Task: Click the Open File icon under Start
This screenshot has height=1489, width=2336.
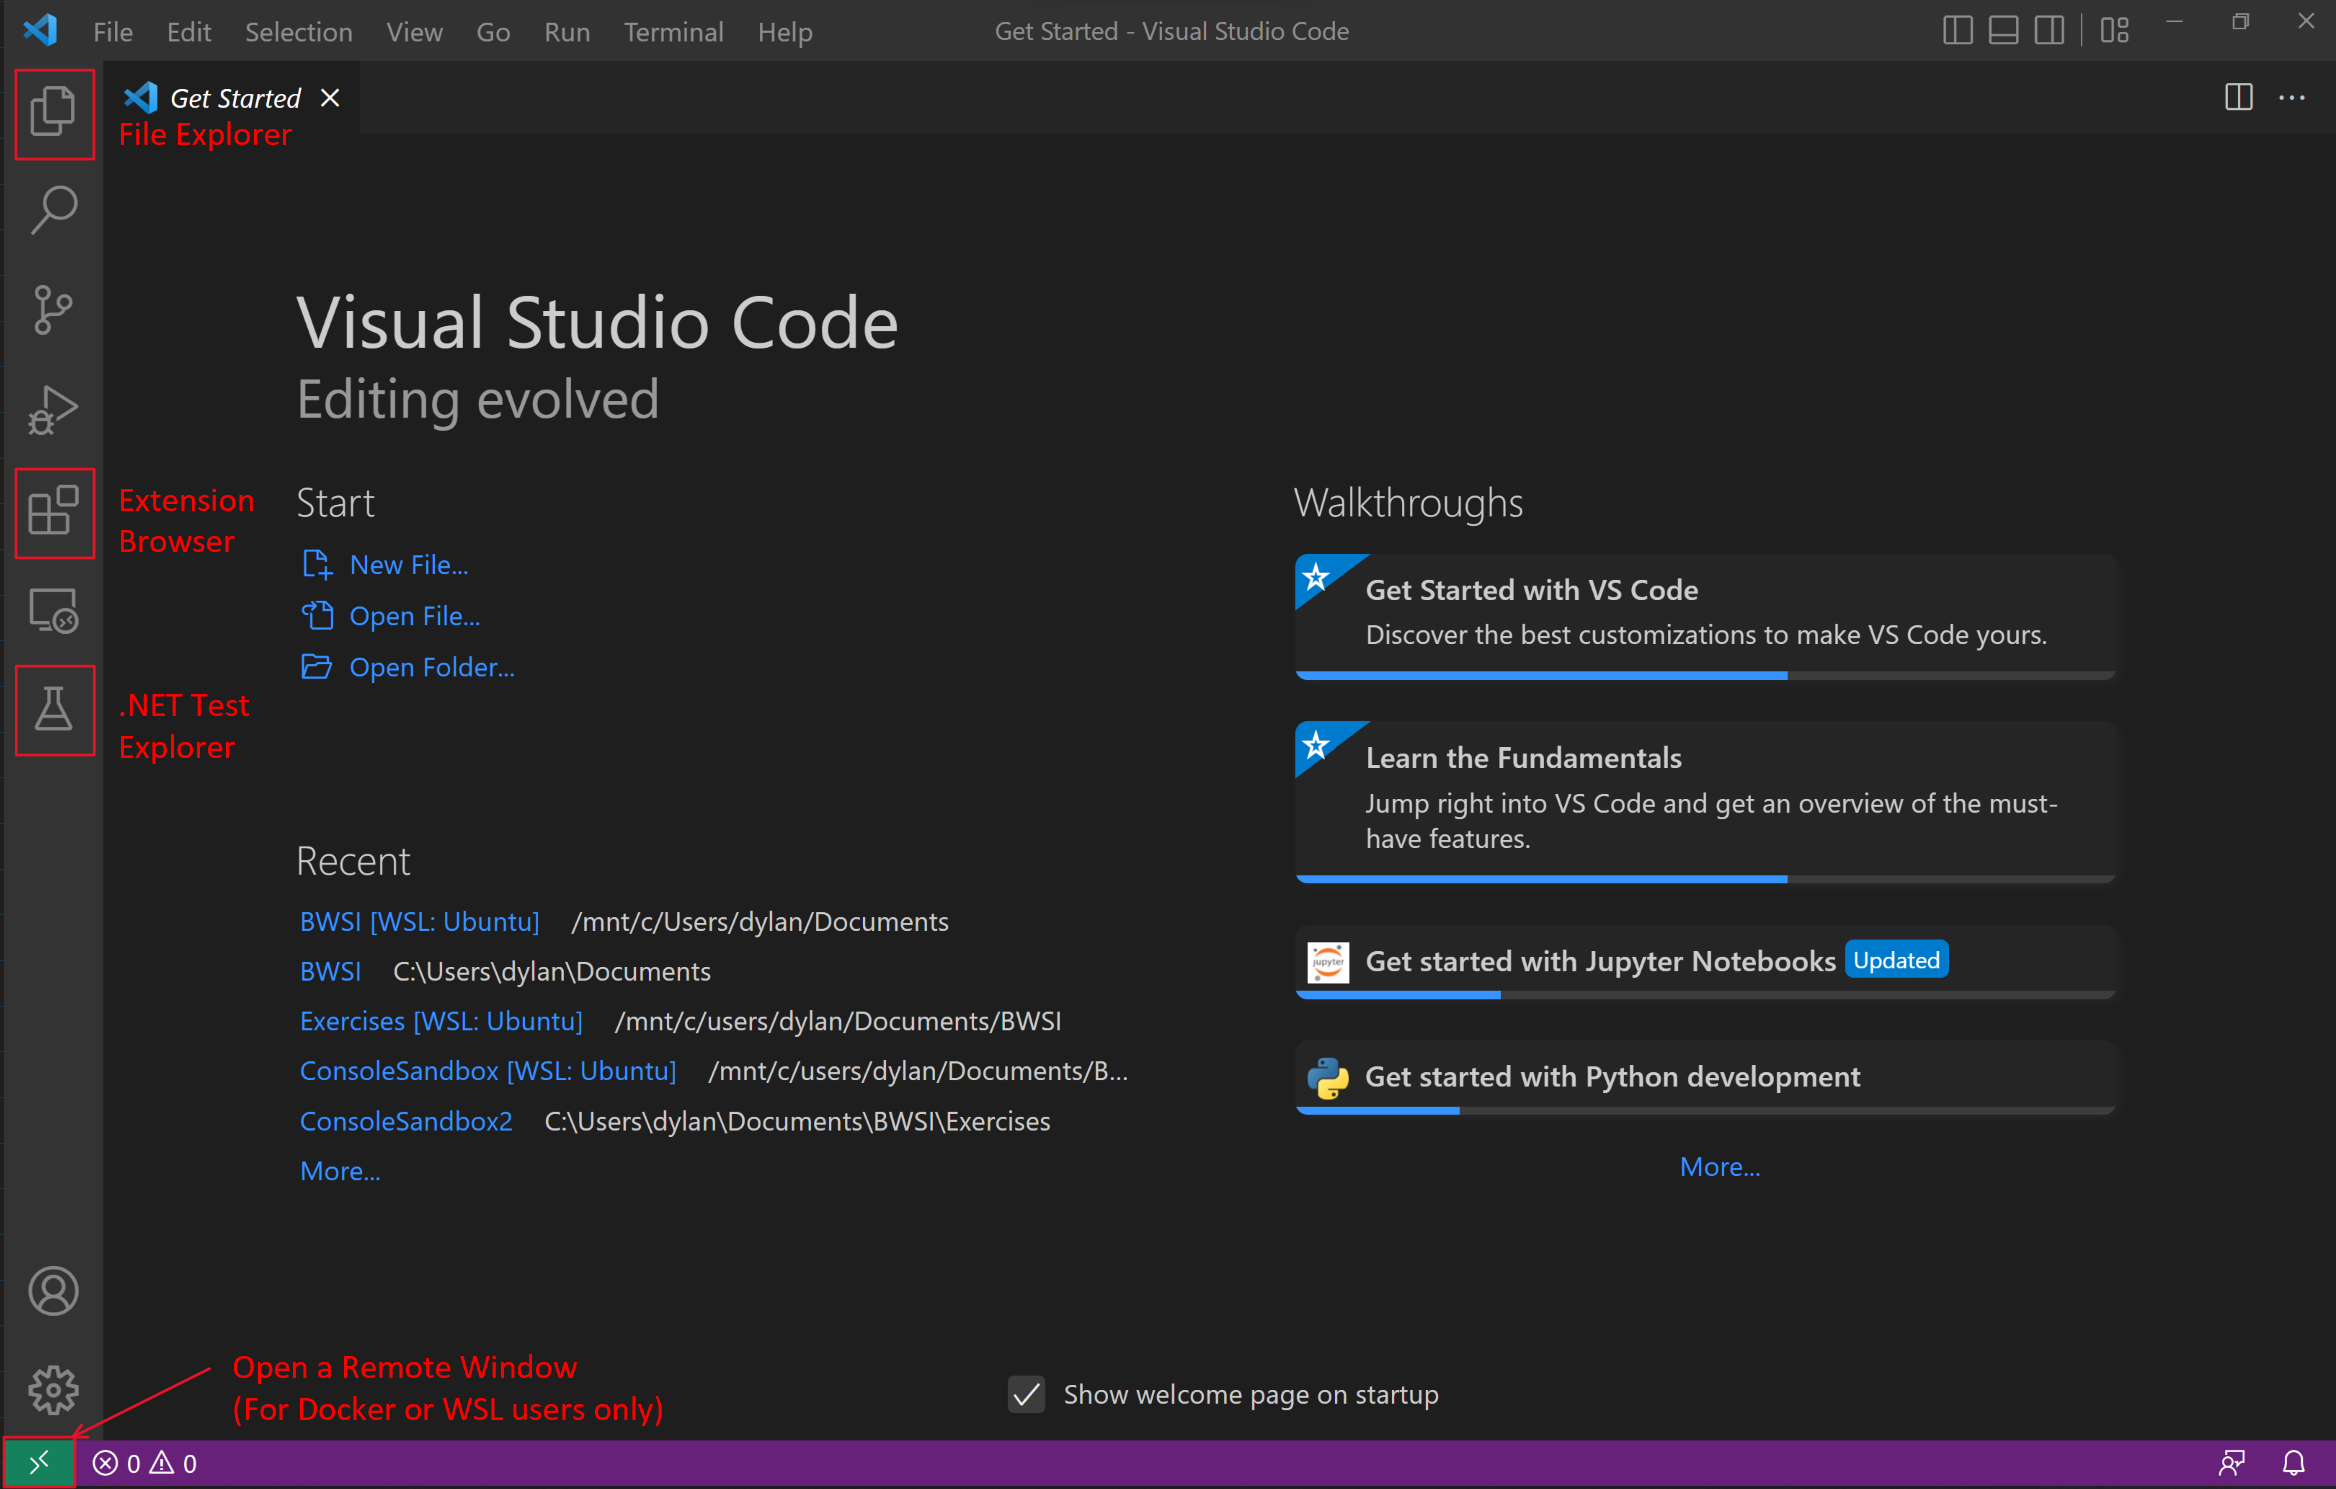Action: (317, 616)
